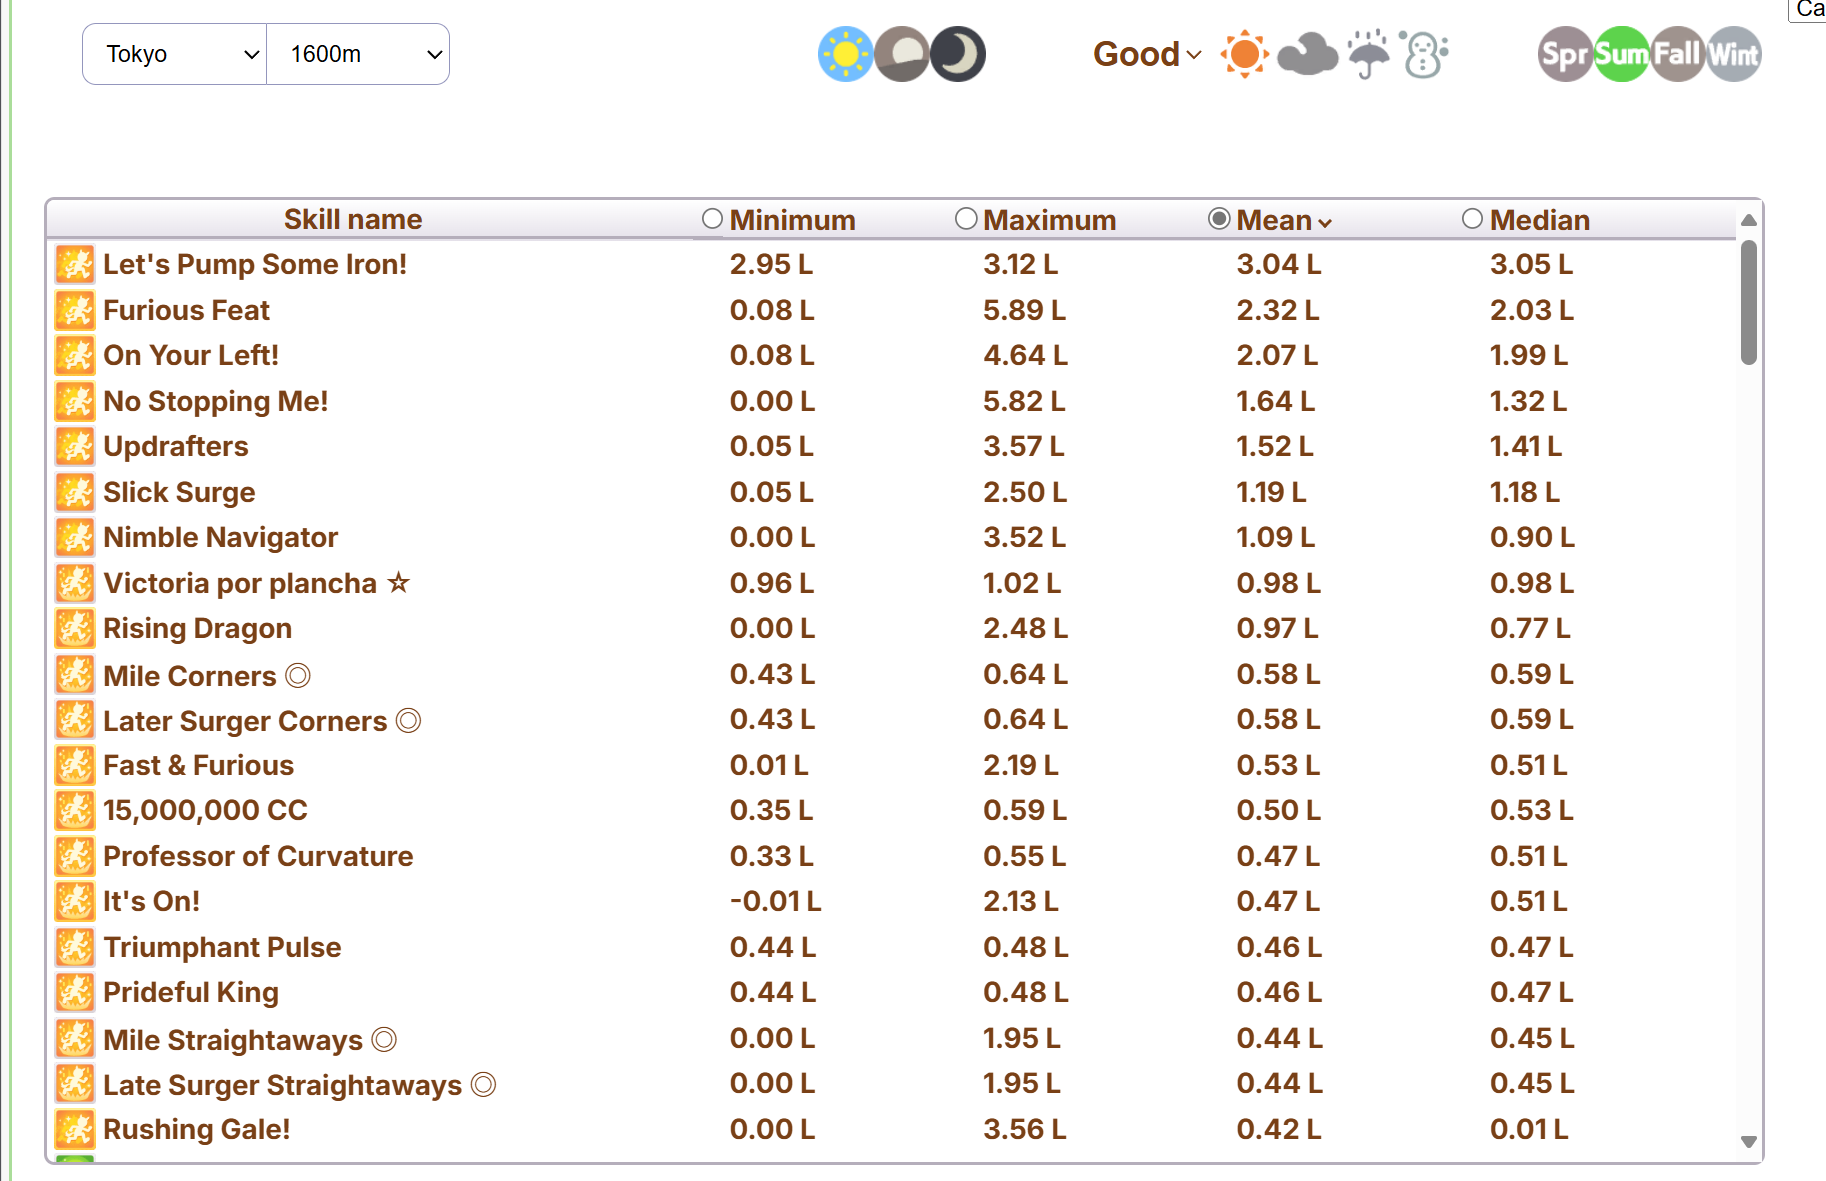Choose sunny weather icon
The image size is (1826, 1181).
(1245, 54)
